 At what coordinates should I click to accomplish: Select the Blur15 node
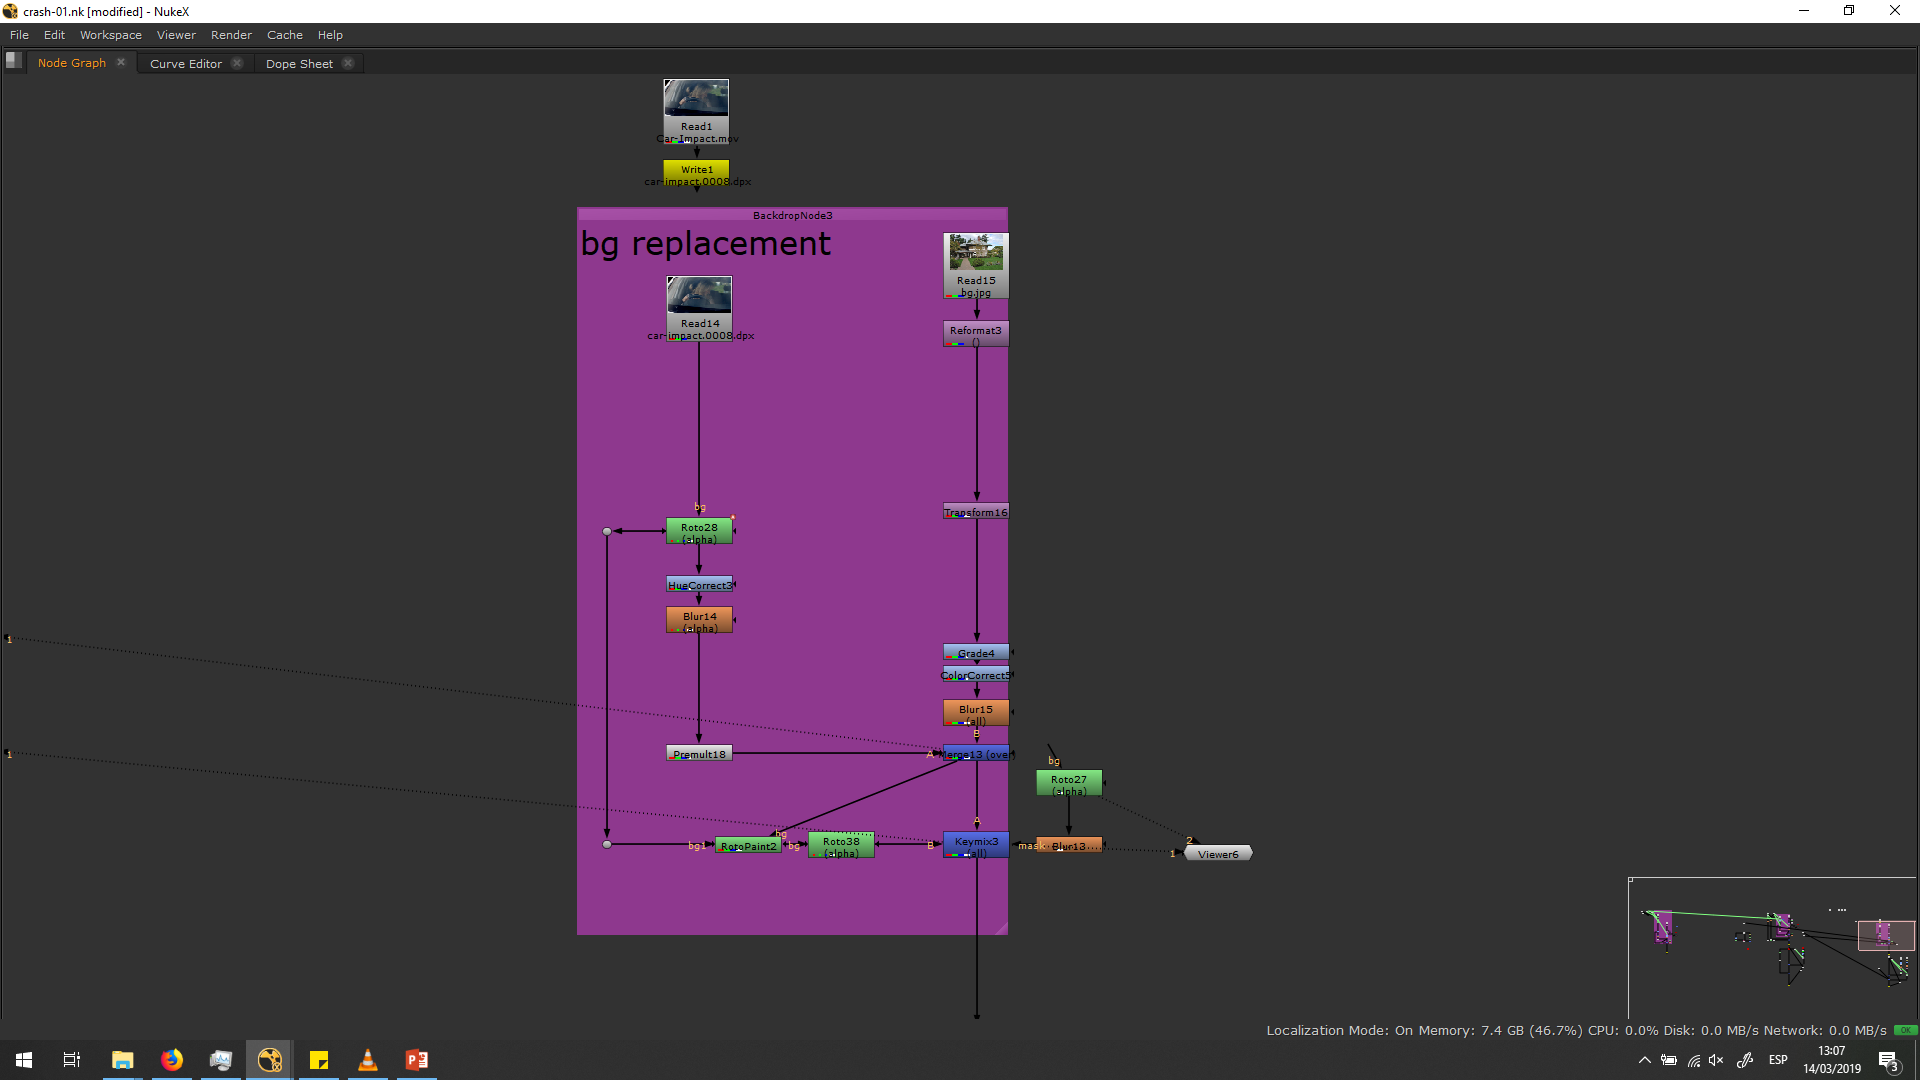click(976, 713)
